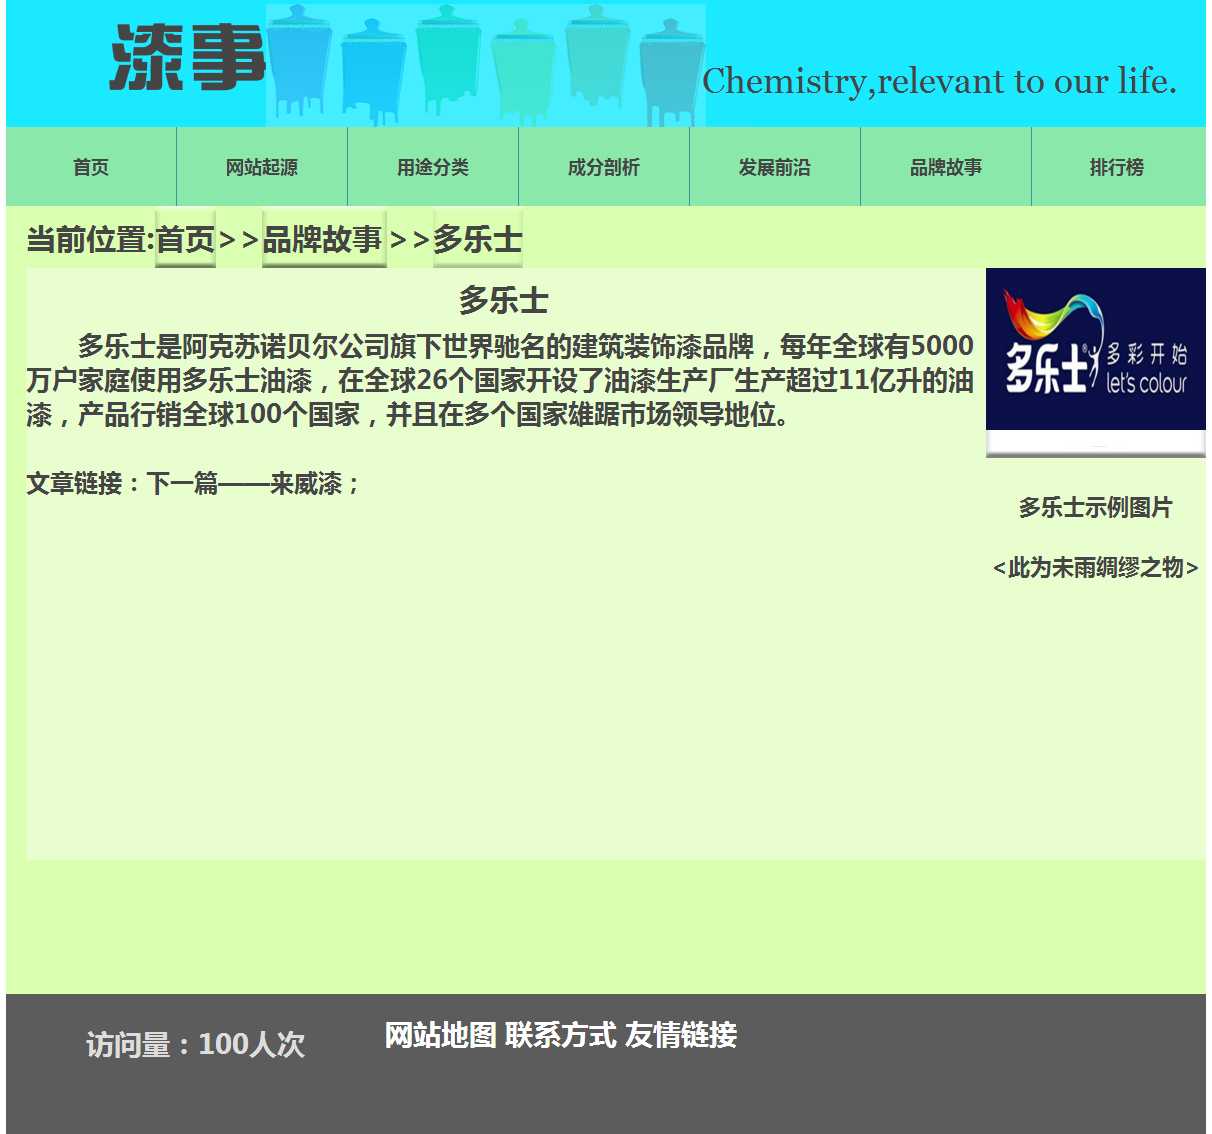Click the 漆事 site logo
Screen dimensions: 1212x1134
point(187,58)
